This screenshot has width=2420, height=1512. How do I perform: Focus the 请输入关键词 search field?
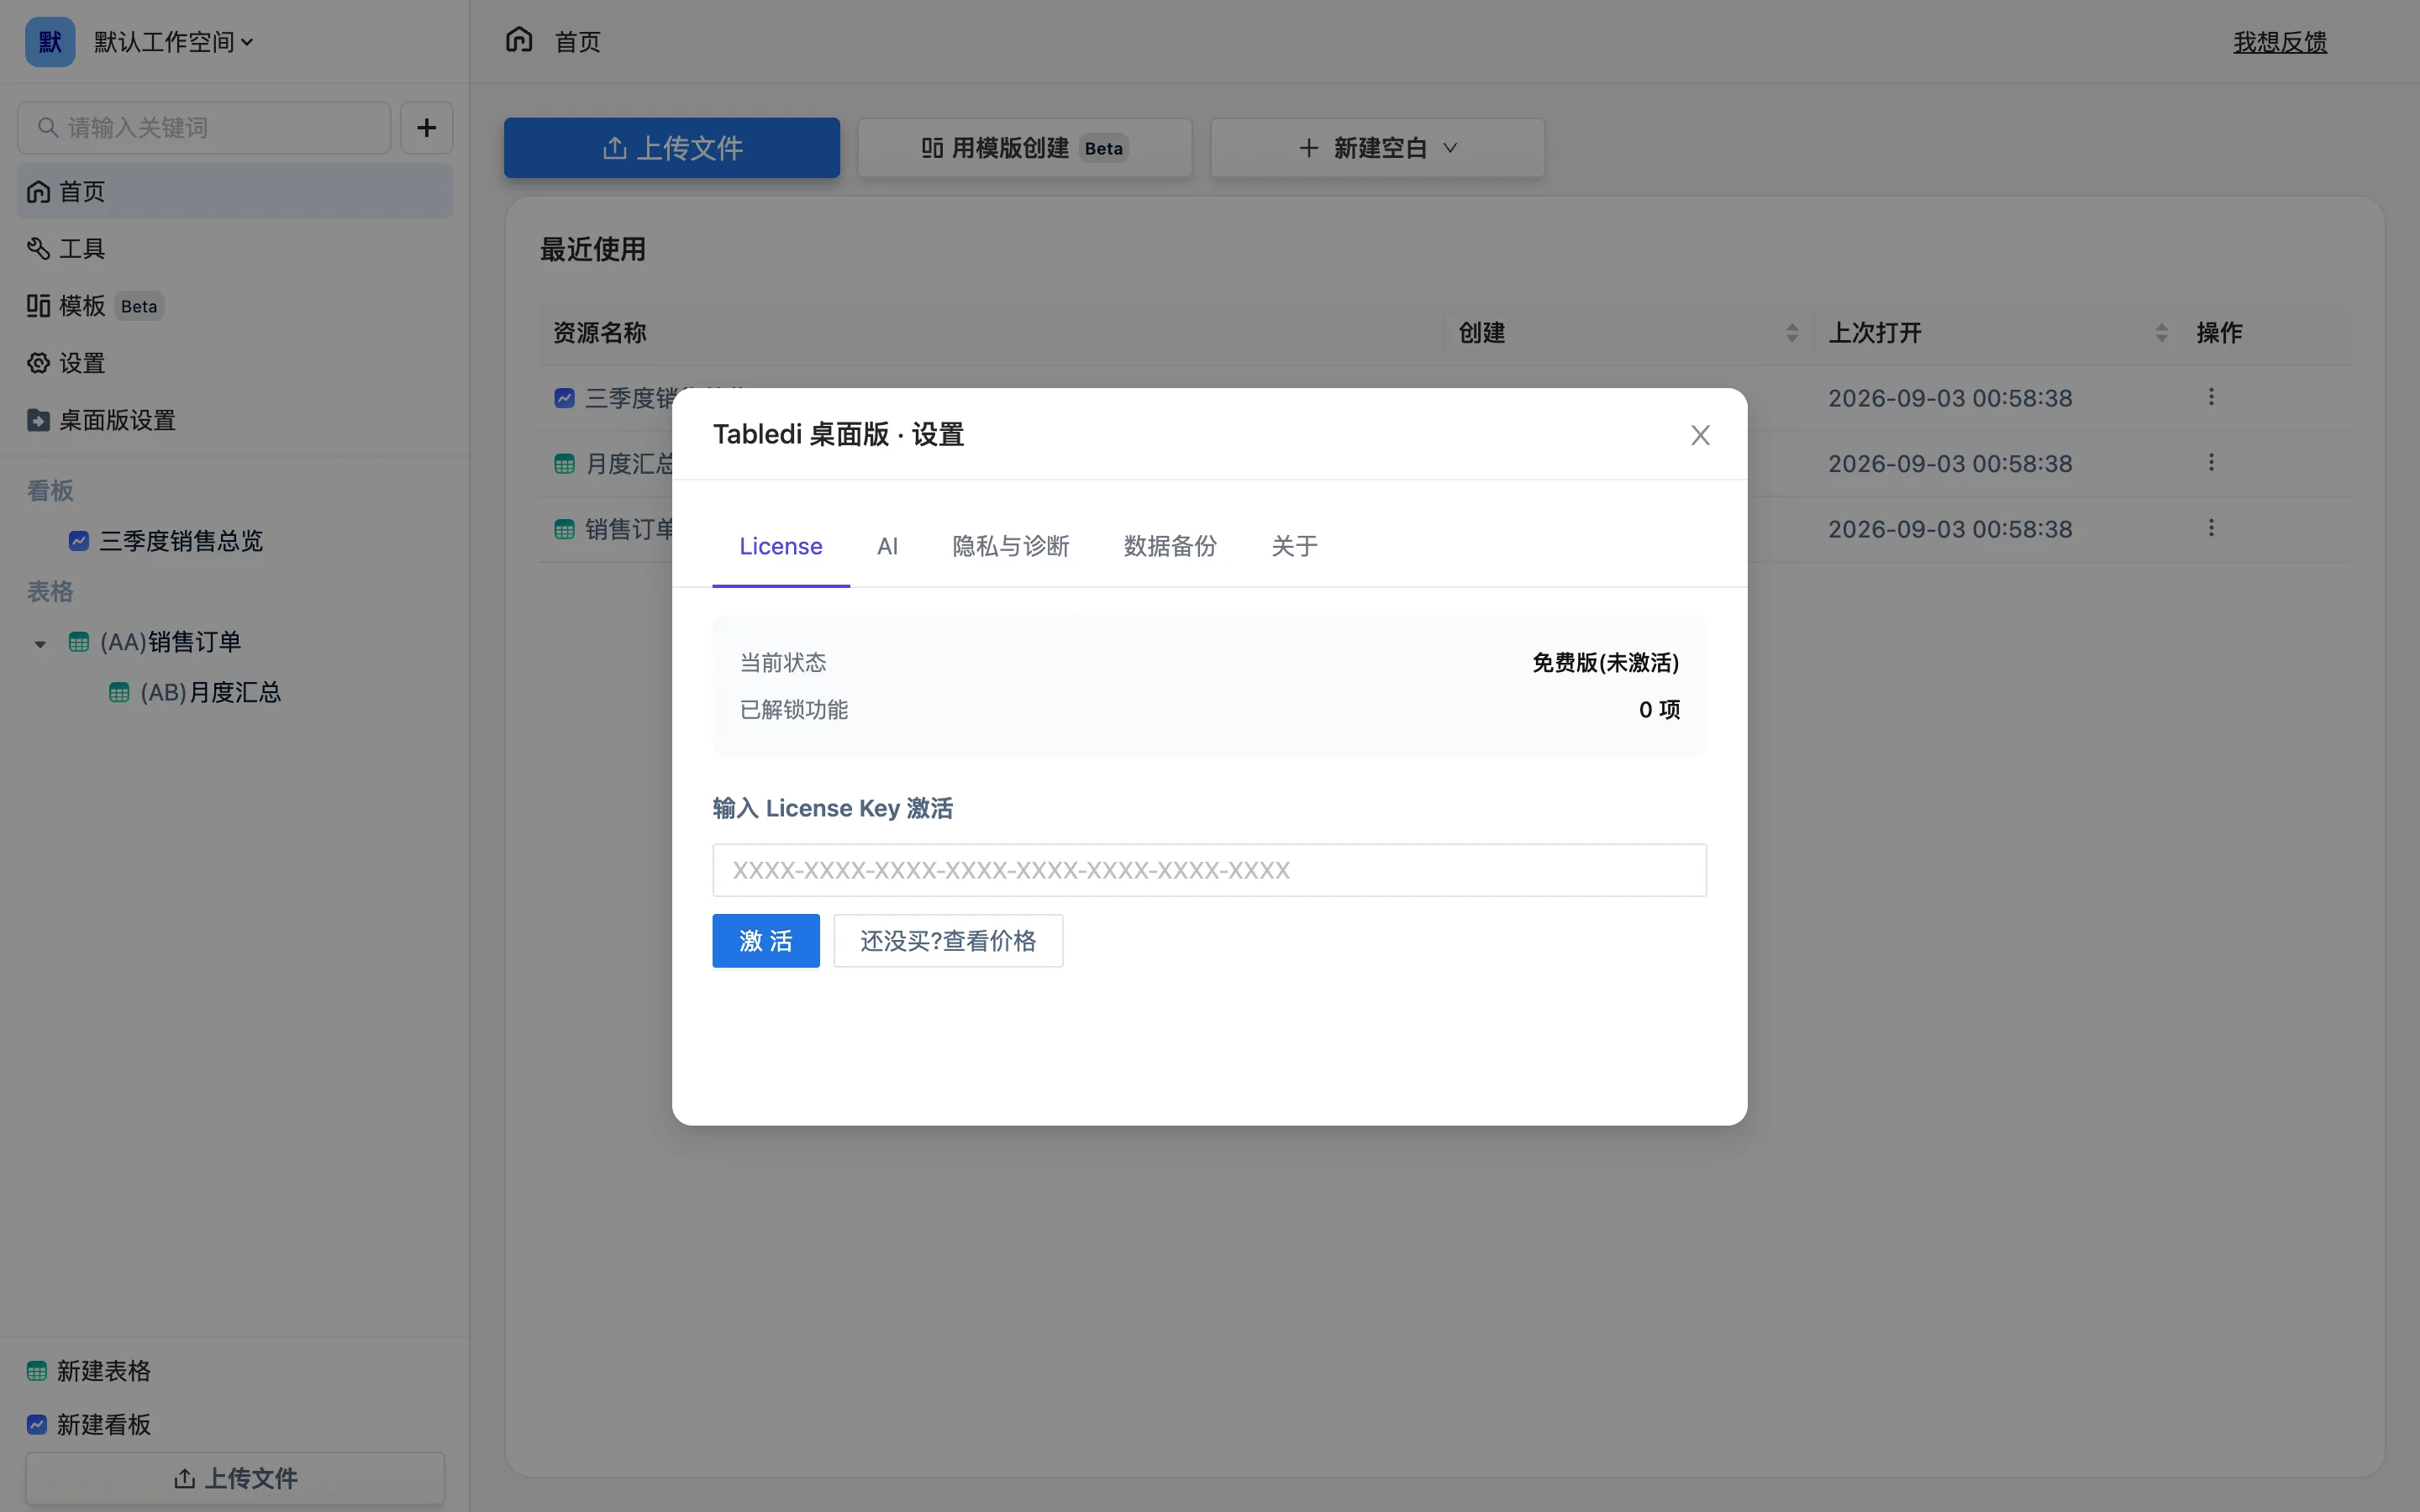(204, 127)
